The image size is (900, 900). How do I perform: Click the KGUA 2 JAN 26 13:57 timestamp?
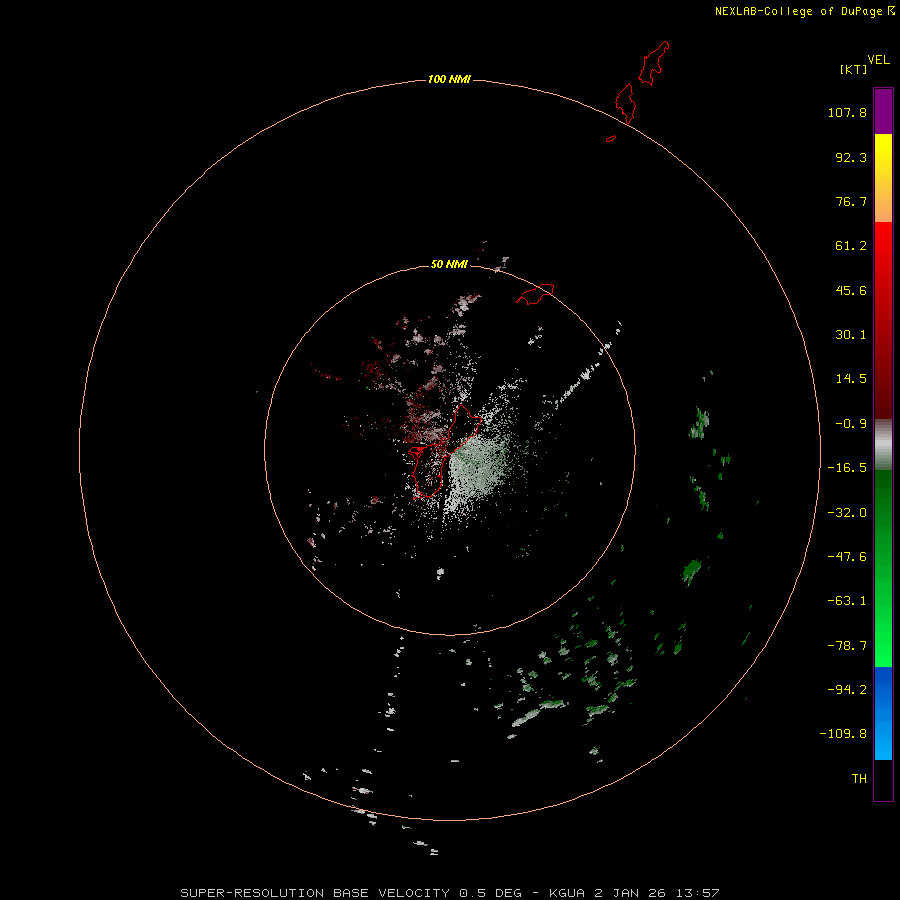click(634, 893)
